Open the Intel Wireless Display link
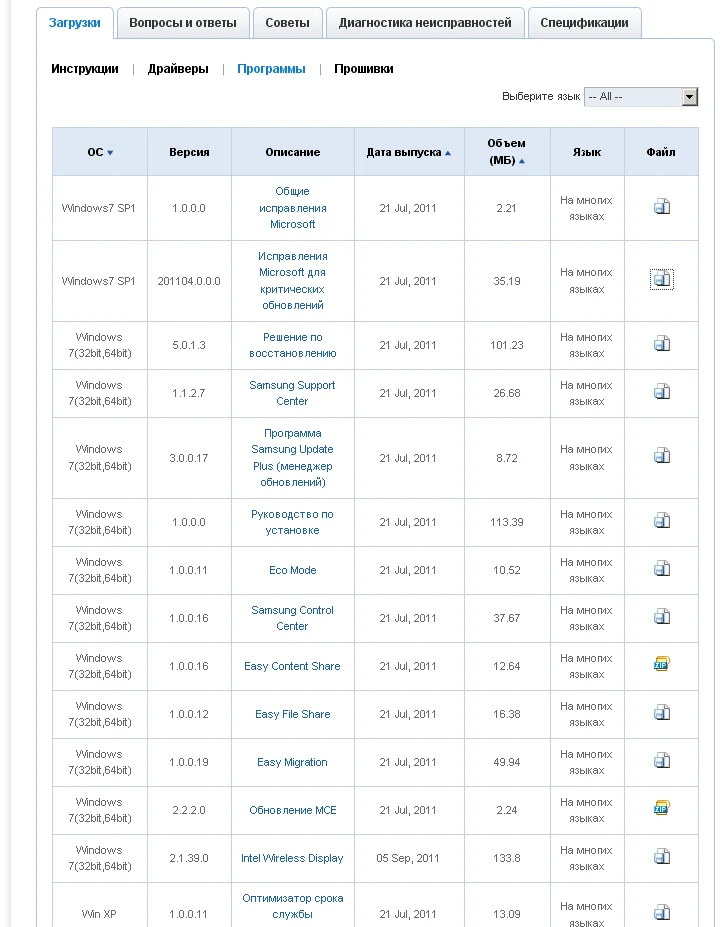This screenshot has height=927, width=725. tap(292, 858)
